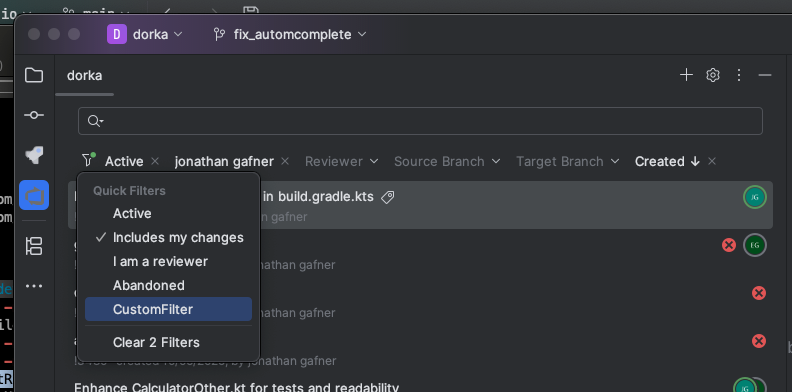This screenshot has width=792, height=392.
Task: Open the fix_automcomplete branch dropdown
Action: (x=300, y=34)
